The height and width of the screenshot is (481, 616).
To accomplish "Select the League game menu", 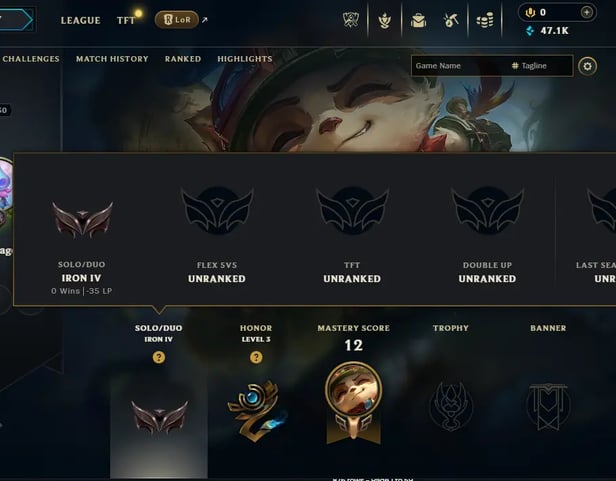I will coord(81,20).
